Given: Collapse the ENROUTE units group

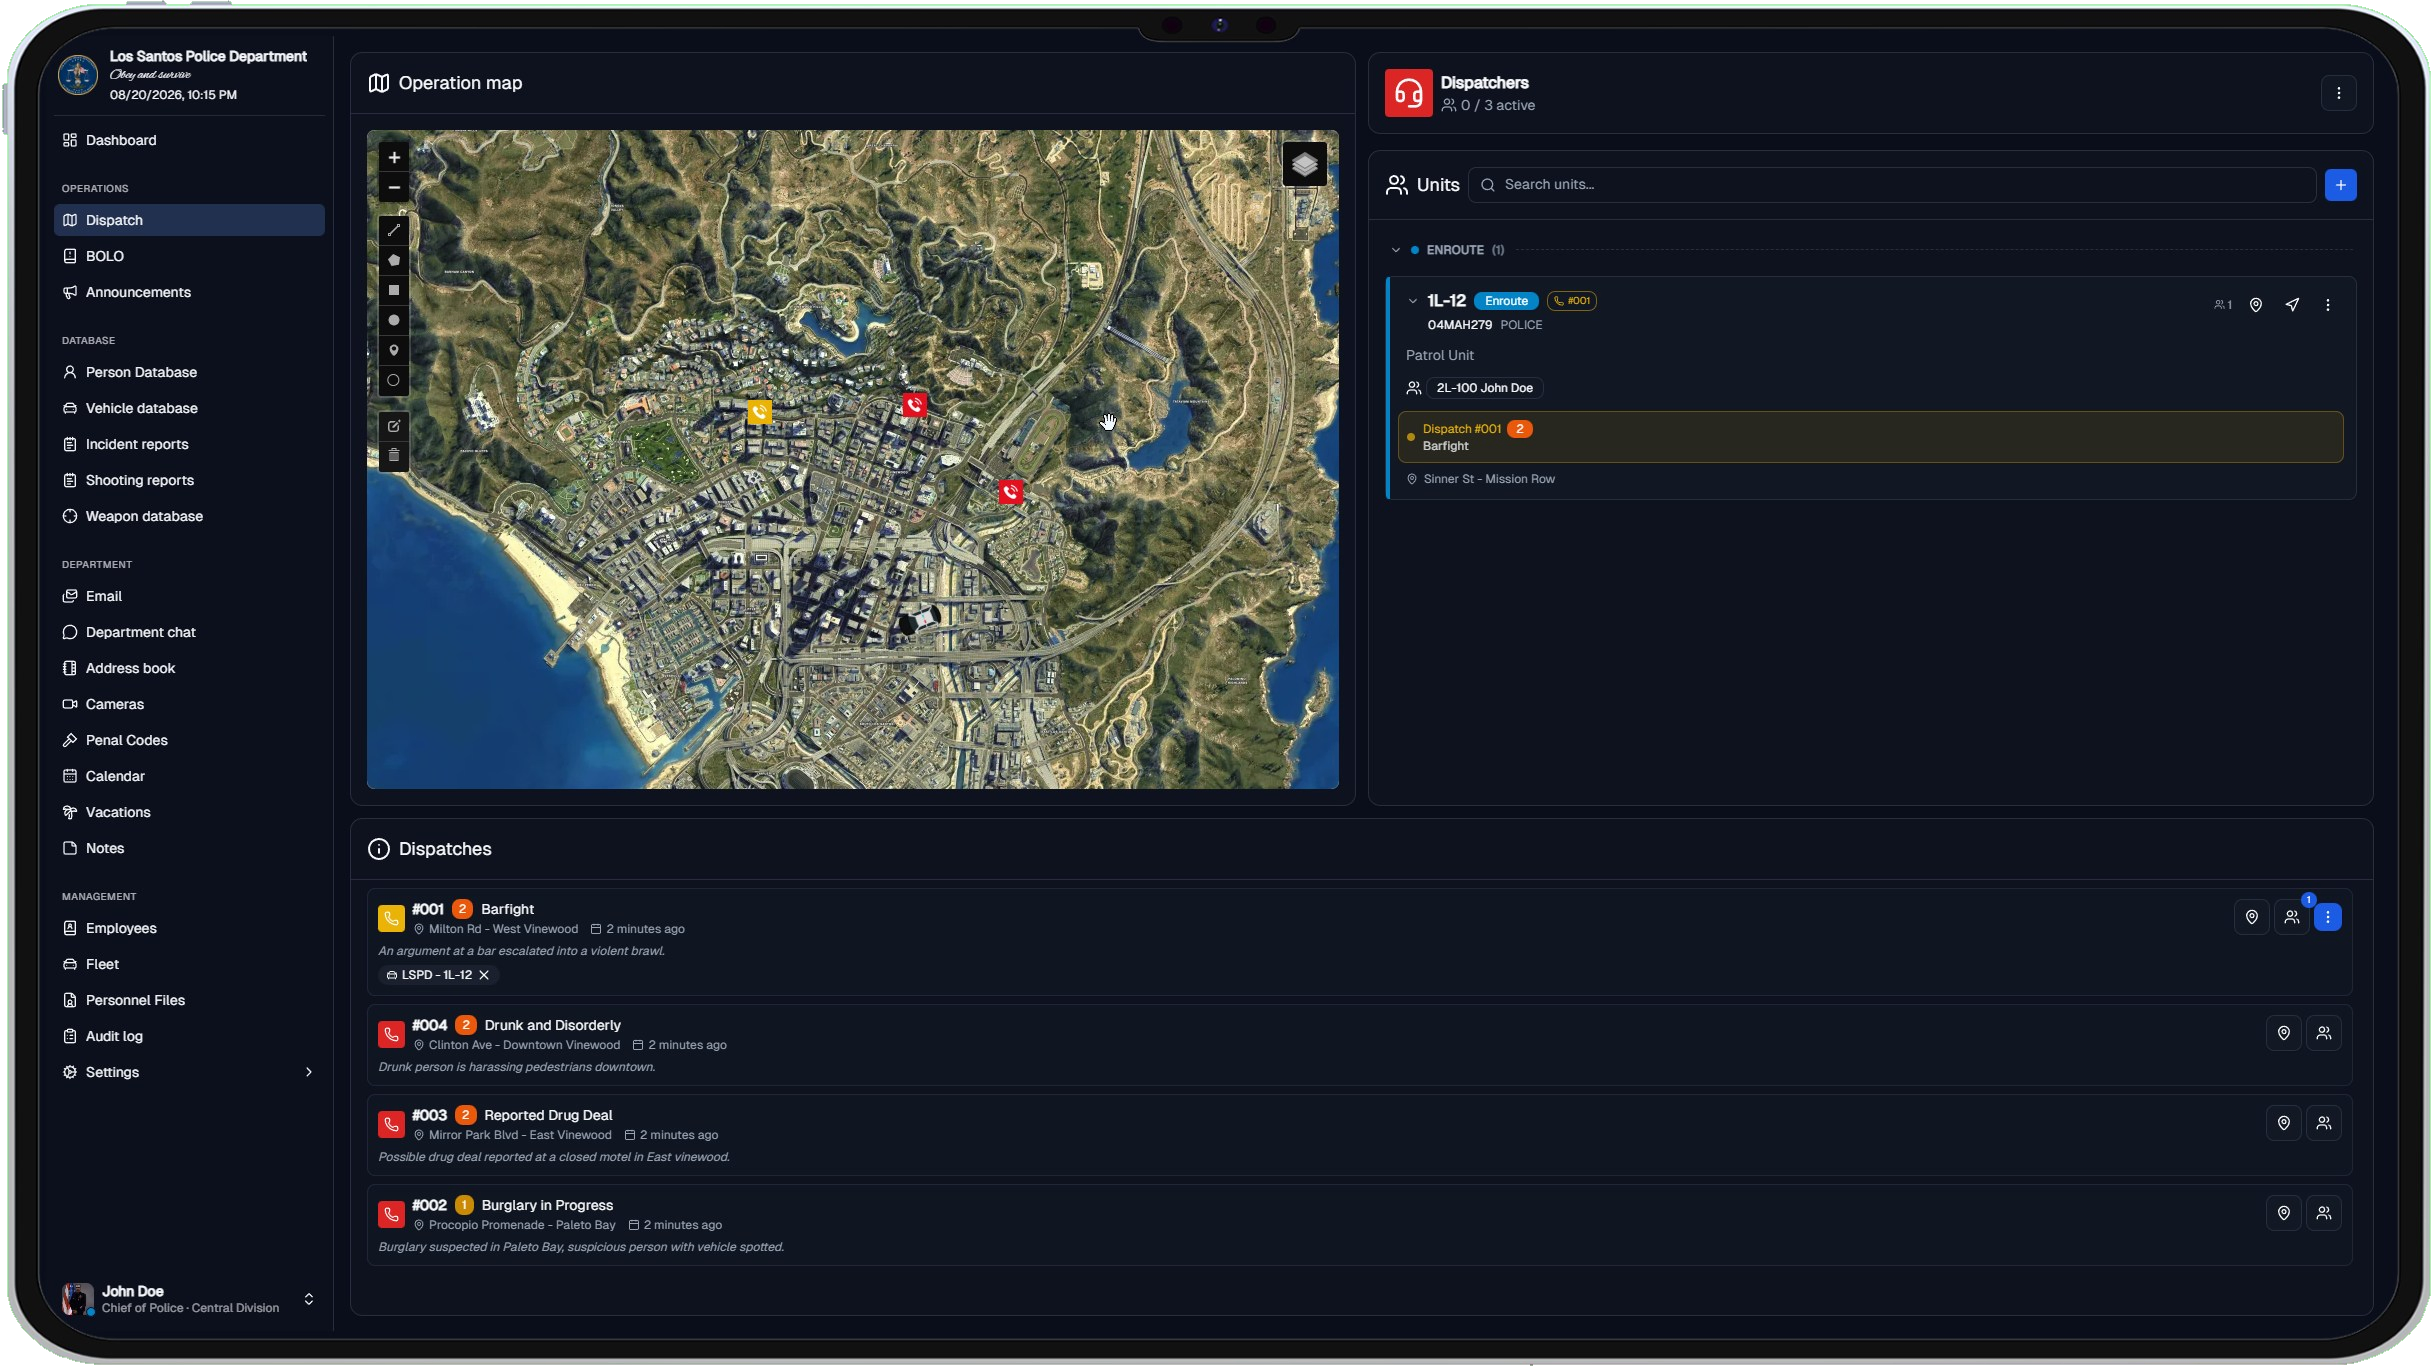Looking at the screenshot, I should coord(1396,250).
